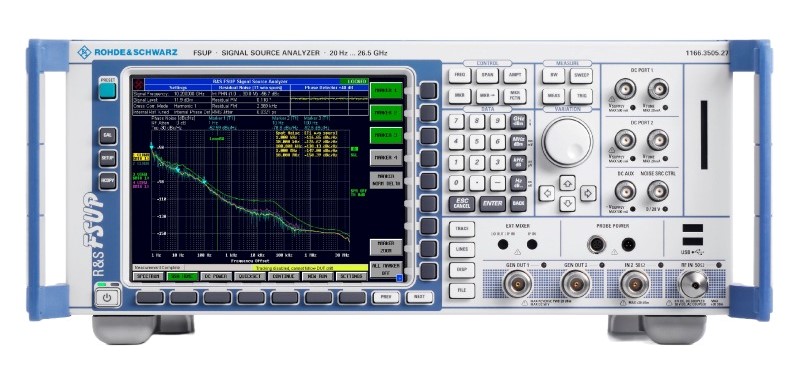Tap the MEAS key
Image resolution: width=799 pixels, height=377 pixels.
tap(553, 96)
